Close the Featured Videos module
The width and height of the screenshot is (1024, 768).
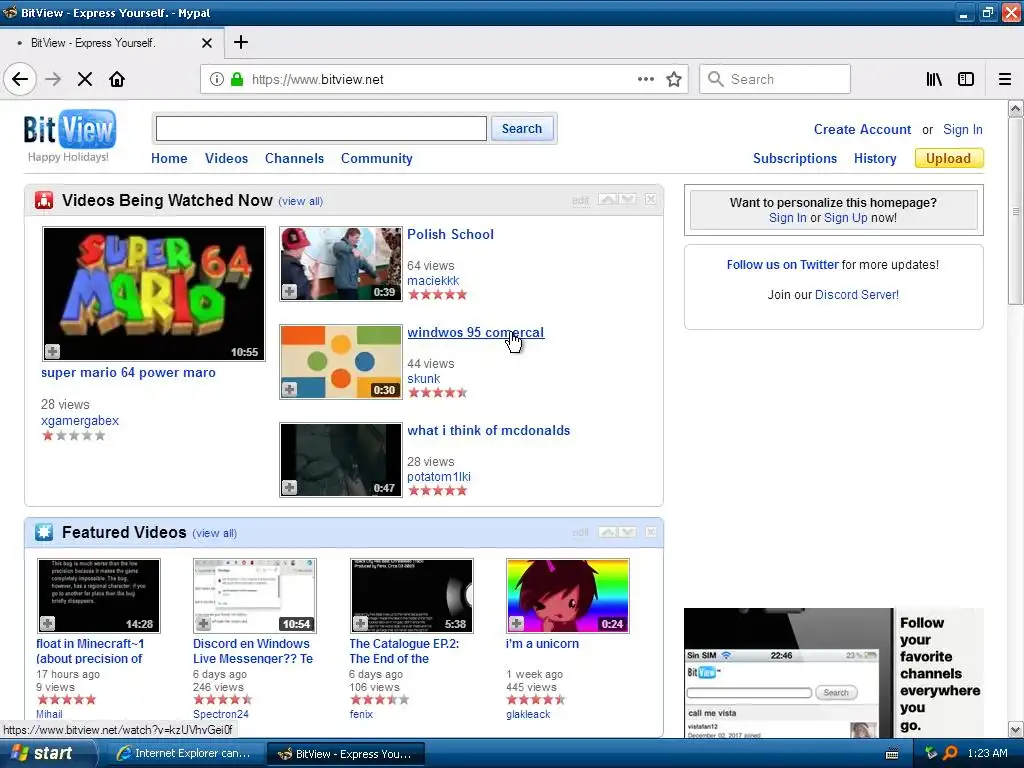(650, 532)
